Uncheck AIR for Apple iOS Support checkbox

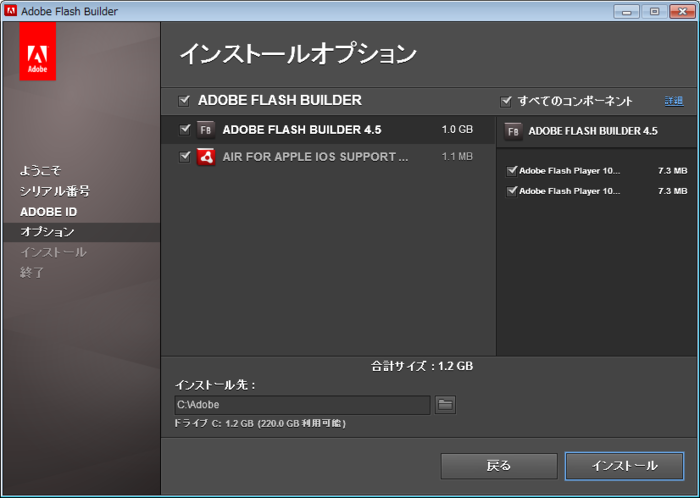(184, 157)
